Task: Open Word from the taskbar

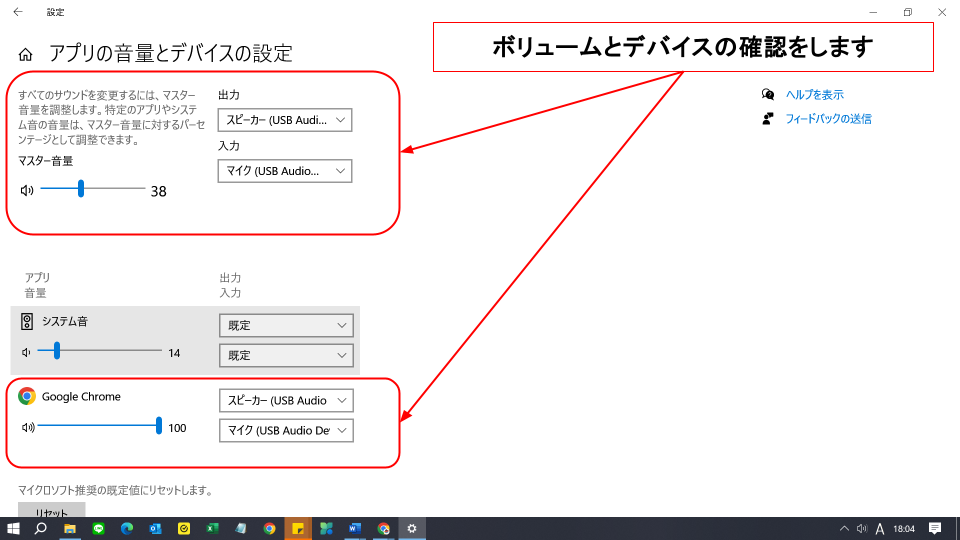Action: point(355,528)
